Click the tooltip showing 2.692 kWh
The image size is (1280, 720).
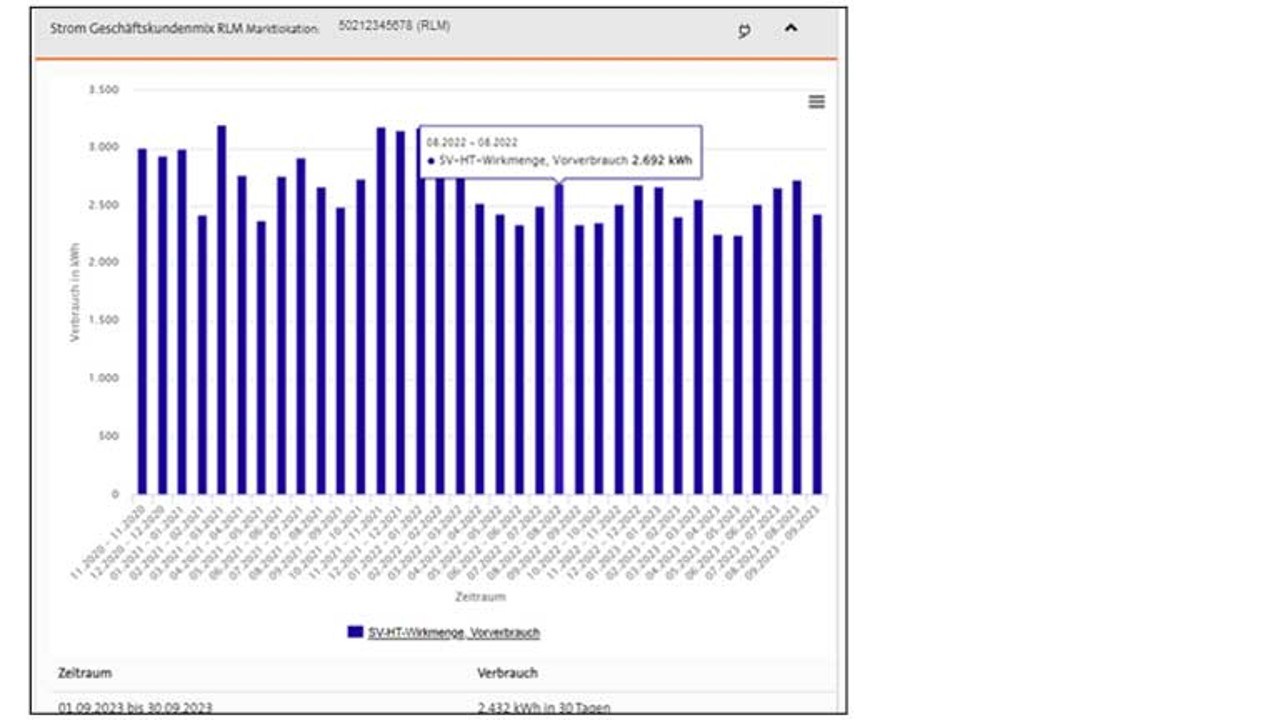(x=560, y=152)
